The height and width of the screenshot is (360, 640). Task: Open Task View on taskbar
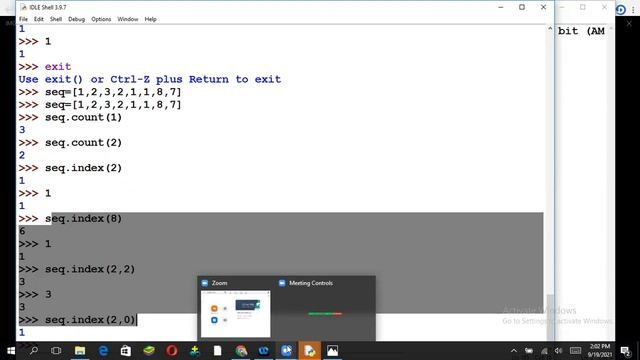tap(56, 351)
